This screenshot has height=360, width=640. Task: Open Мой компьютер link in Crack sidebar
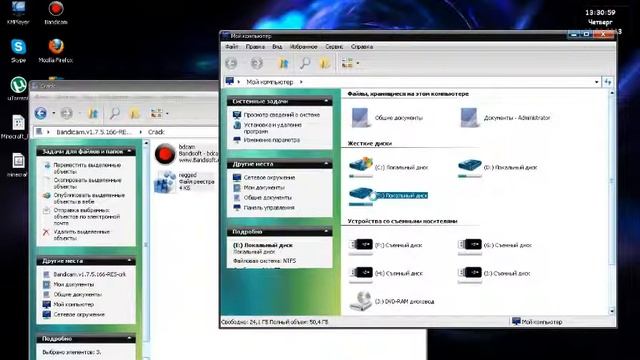[73, 304]
